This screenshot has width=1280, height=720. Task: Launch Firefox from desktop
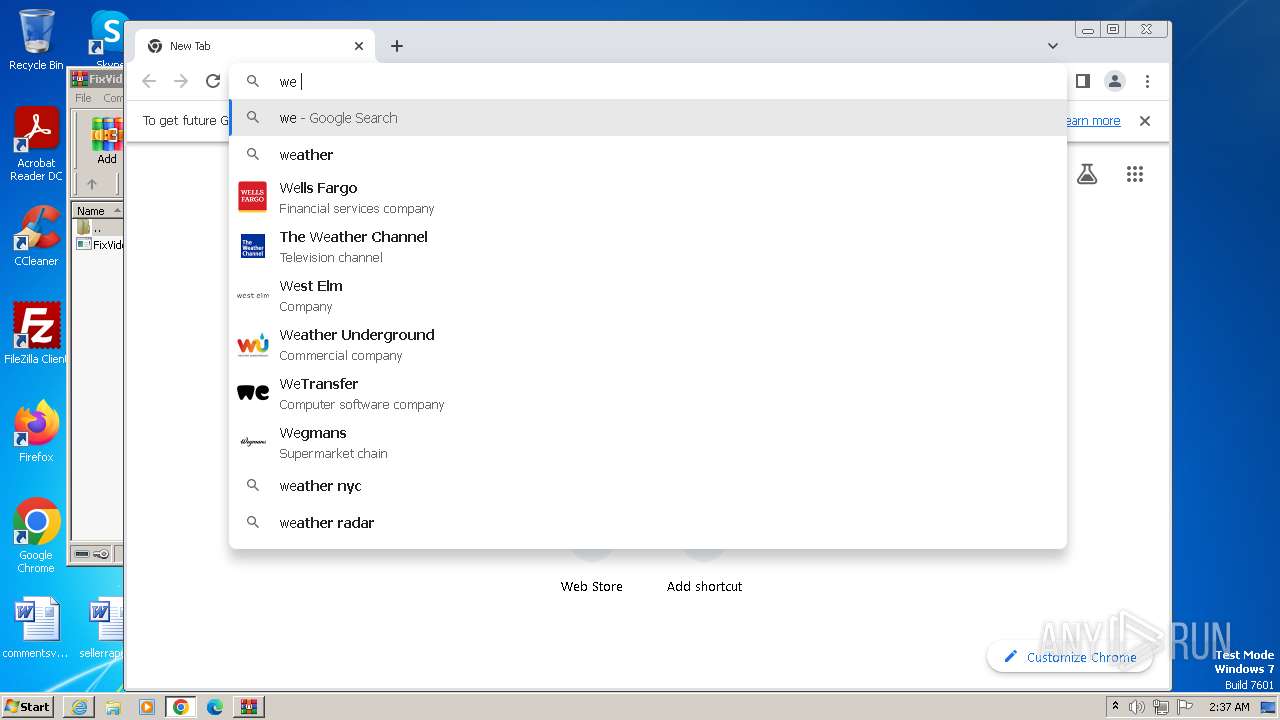click(36, 431)
